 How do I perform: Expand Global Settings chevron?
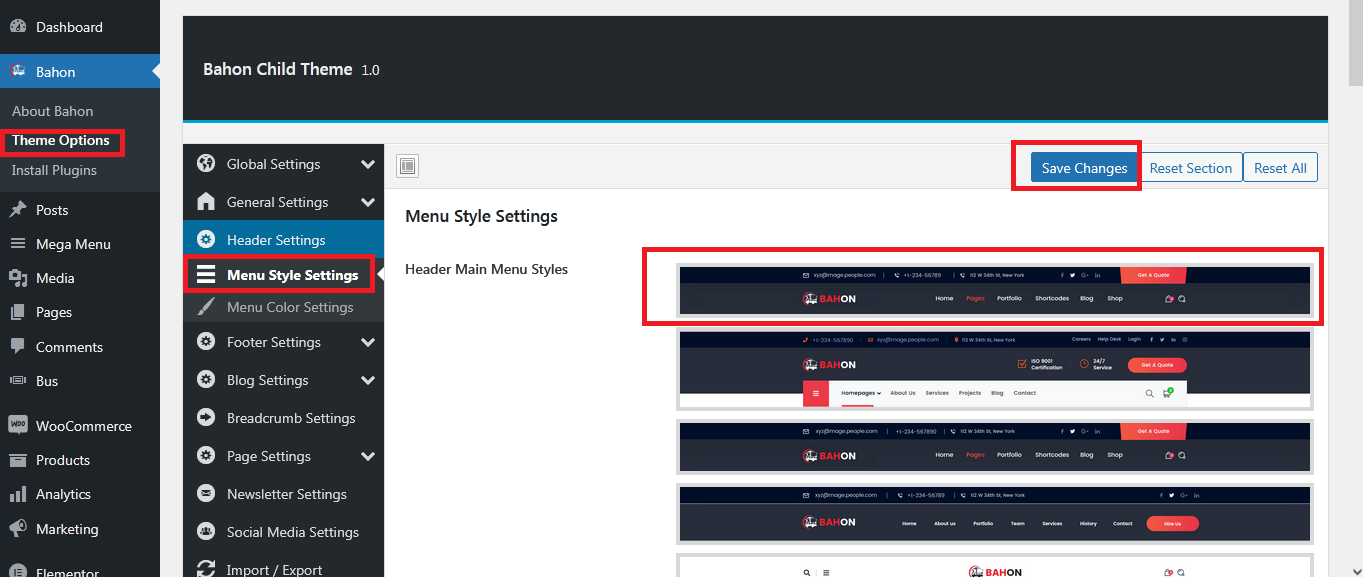click(368, 164)
